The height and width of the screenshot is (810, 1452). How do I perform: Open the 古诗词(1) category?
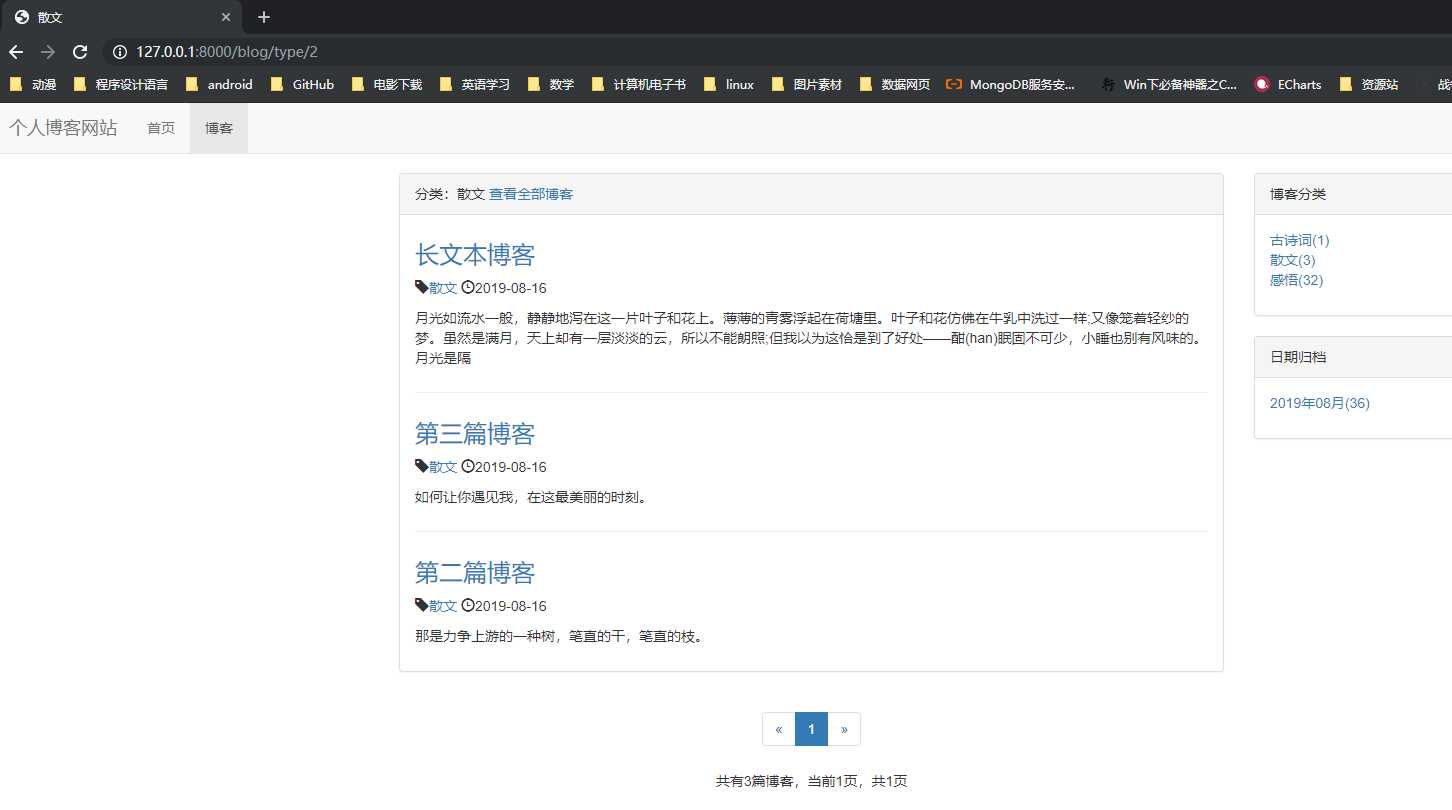pos(1300,240)
